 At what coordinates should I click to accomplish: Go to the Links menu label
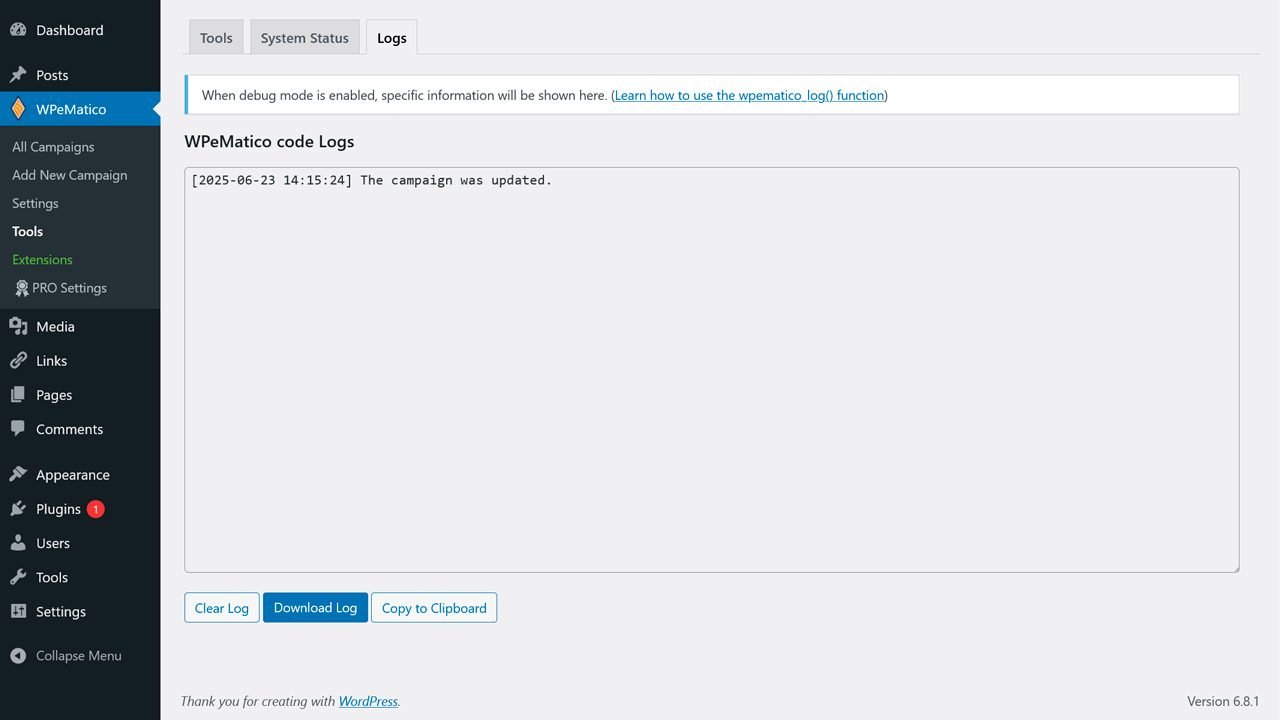[x=52, y=360]
